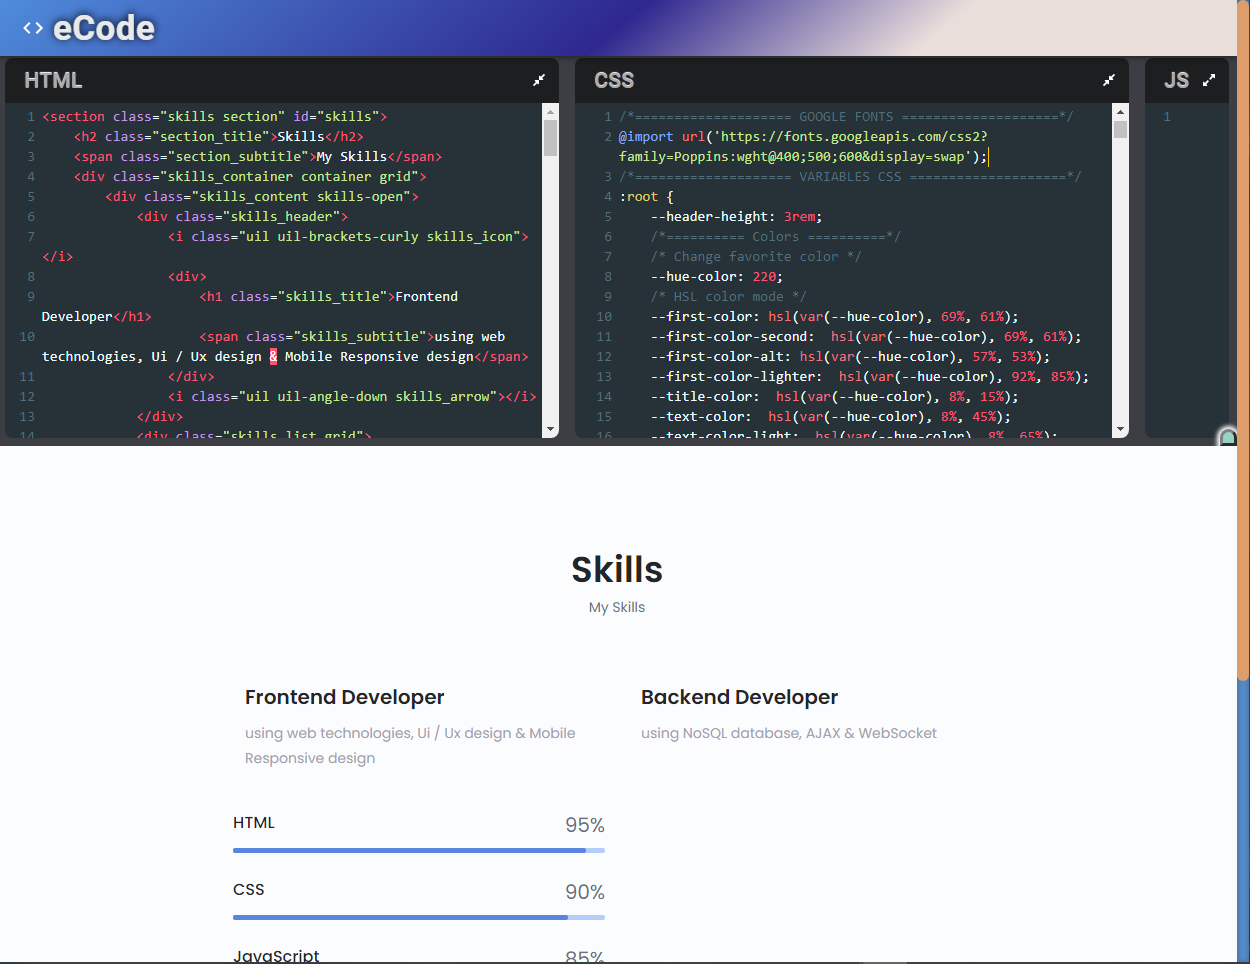Expand the JS editor panel
Viewport: 1250px width, 964px height.
pos(1209,80)
